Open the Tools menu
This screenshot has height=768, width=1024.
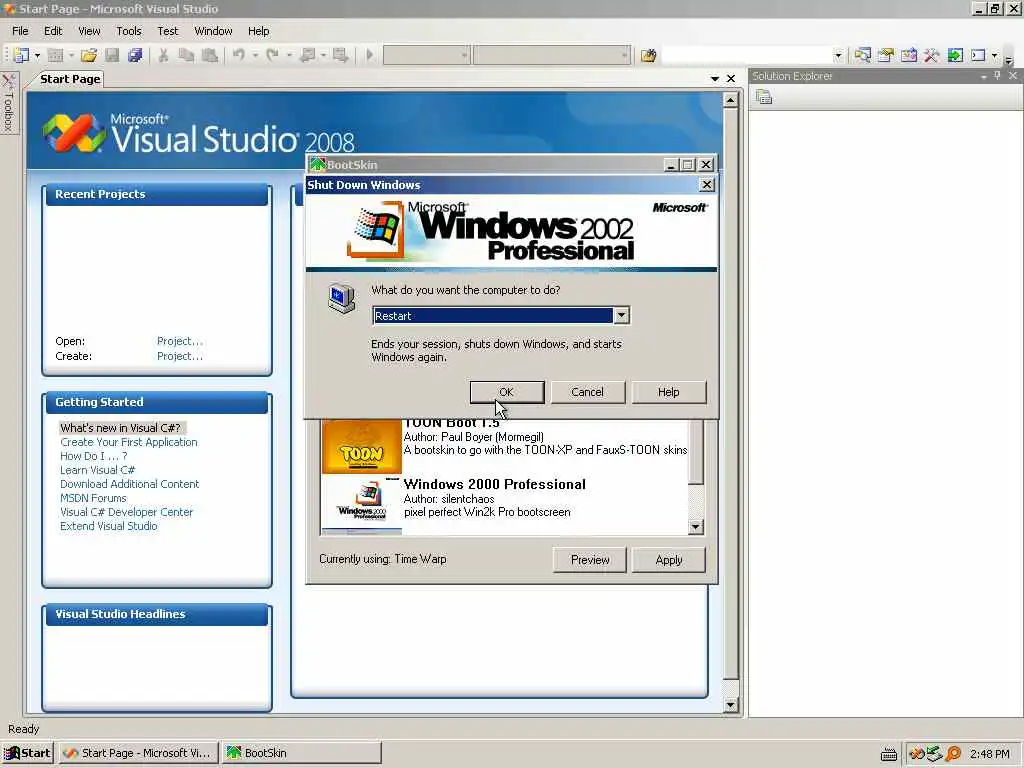129,31
